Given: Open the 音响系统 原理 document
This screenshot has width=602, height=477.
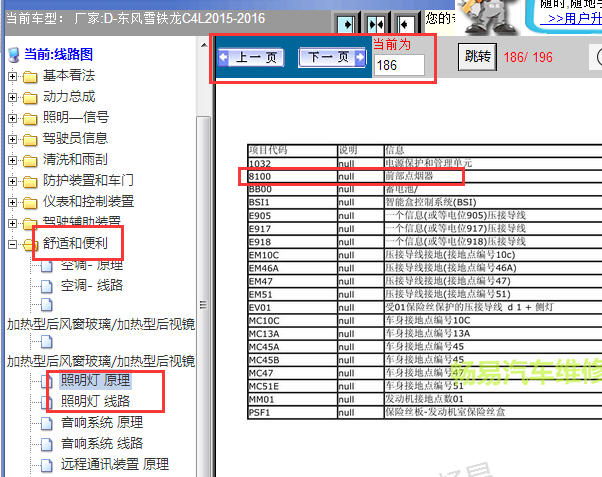Looking at the screenshot, I should pos(102,422).
